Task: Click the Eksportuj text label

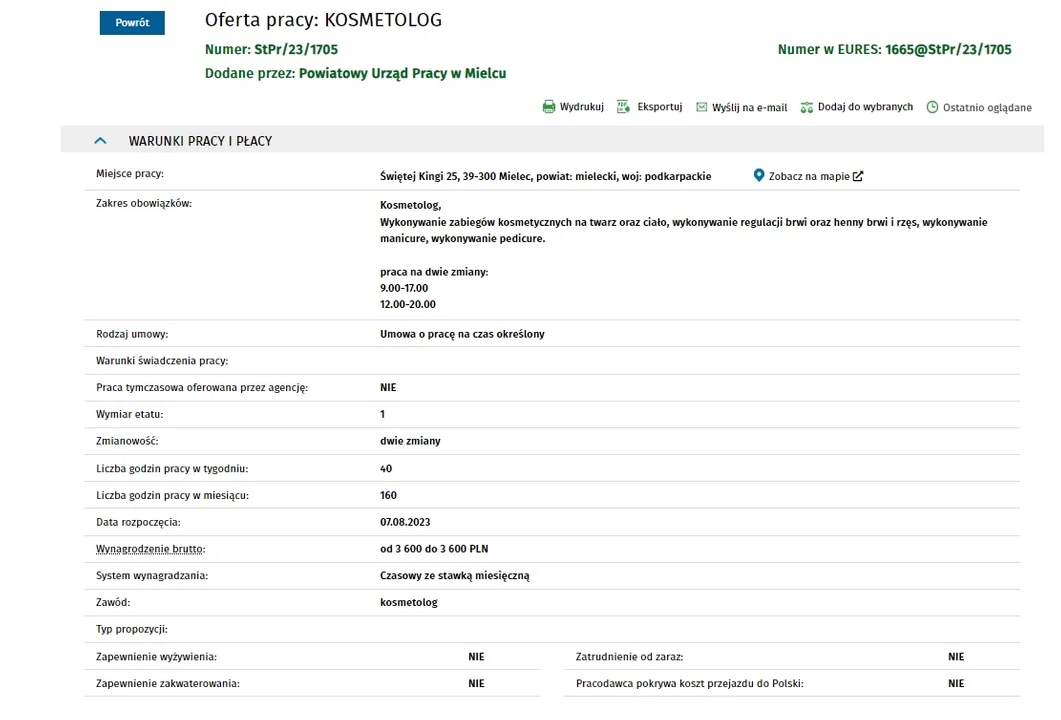Action: (659, 107)
